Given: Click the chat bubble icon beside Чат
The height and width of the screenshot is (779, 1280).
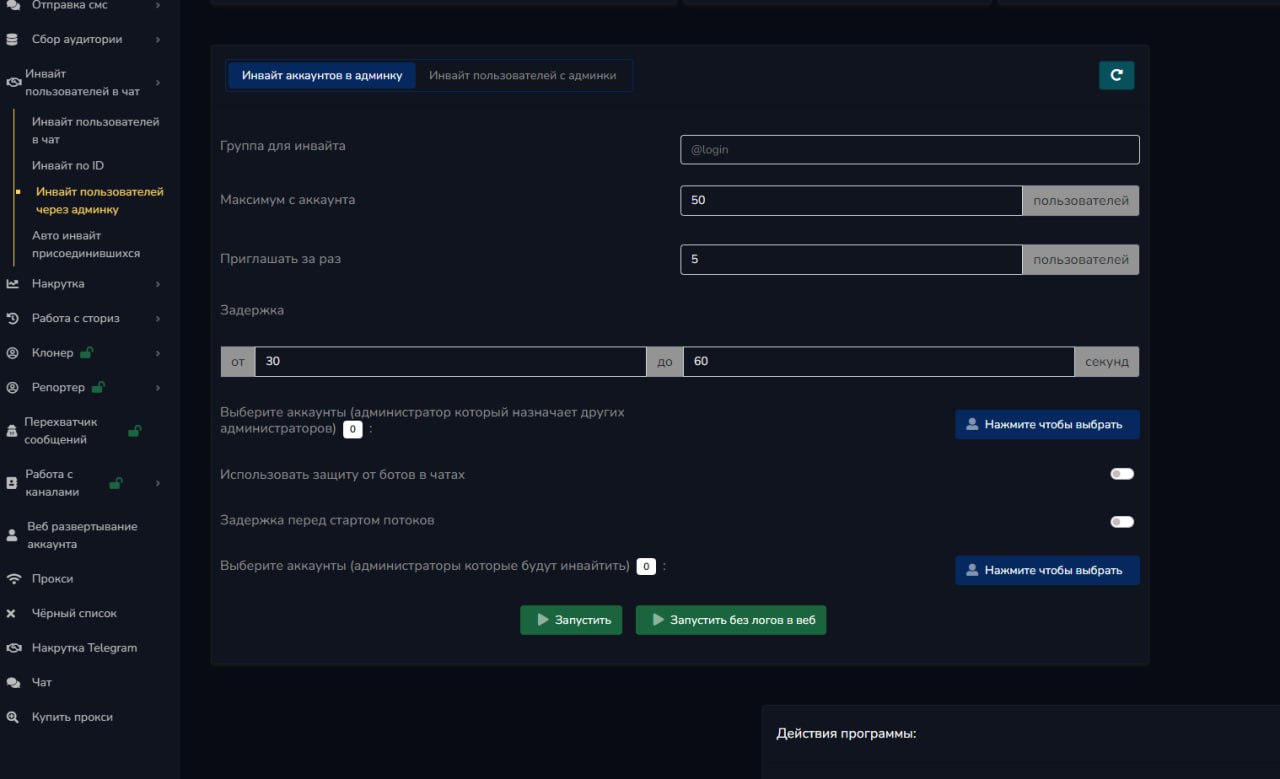Looking at the screenshot, I should [x=13, y=683].
